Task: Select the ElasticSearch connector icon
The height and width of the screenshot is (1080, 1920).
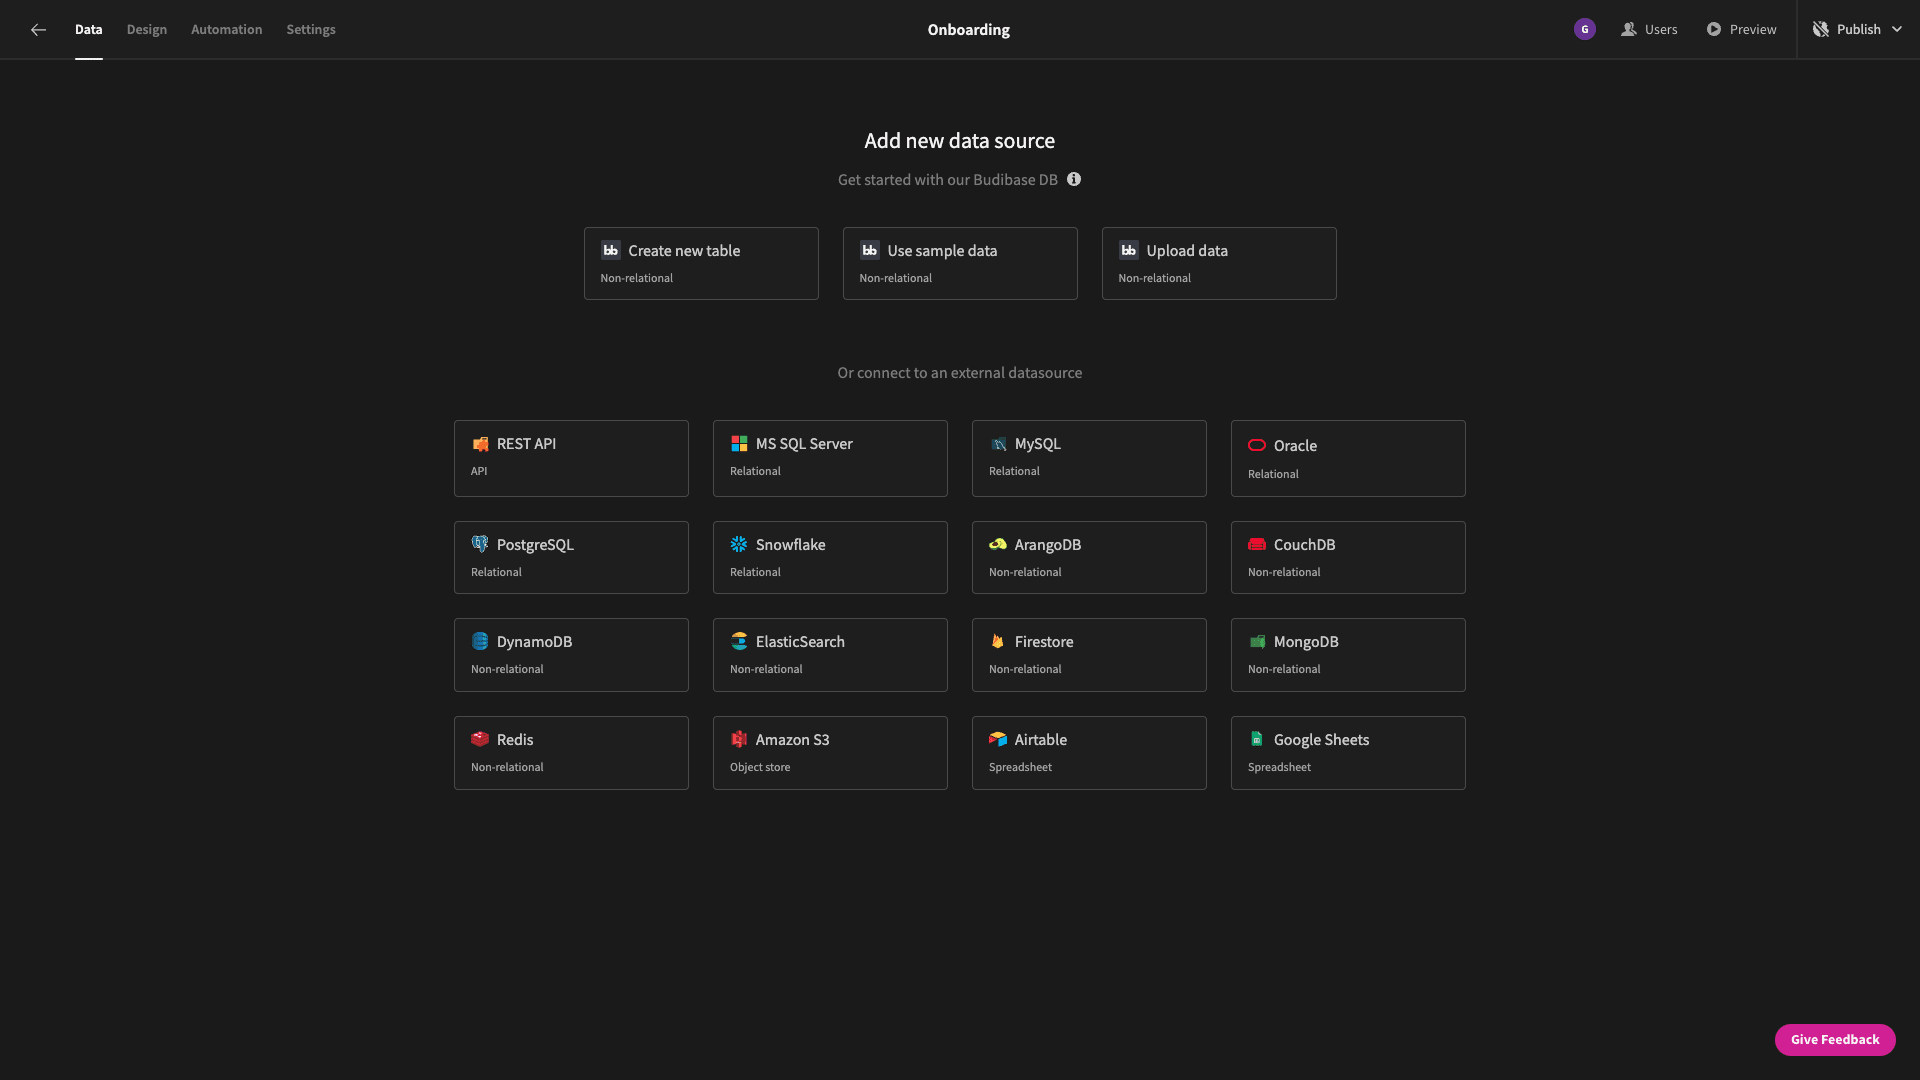Action: coord(738,642)
